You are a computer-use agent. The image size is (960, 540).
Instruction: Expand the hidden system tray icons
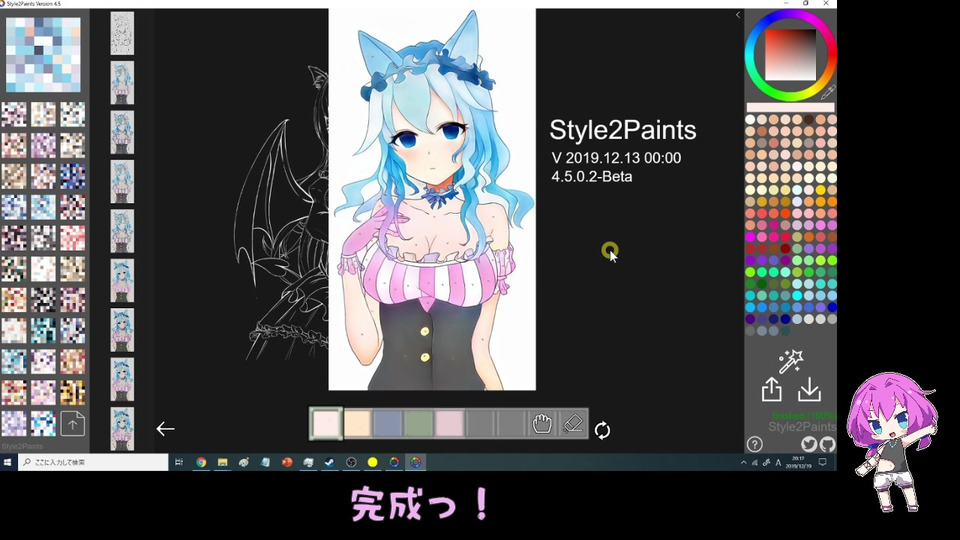(744, 462)
